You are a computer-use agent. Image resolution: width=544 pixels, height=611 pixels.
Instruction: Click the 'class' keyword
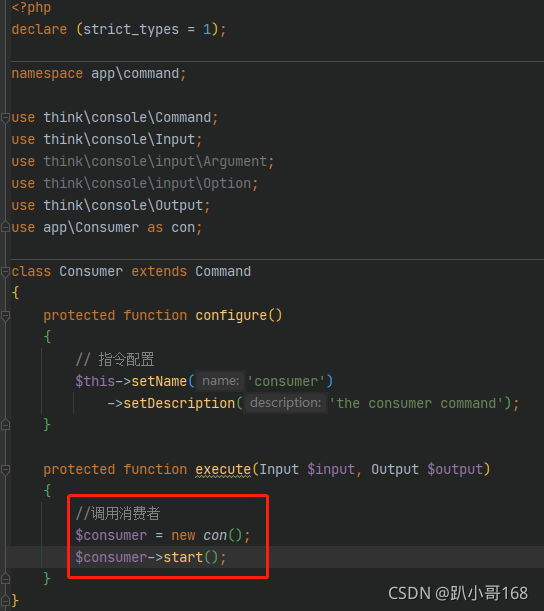[31, 271]
